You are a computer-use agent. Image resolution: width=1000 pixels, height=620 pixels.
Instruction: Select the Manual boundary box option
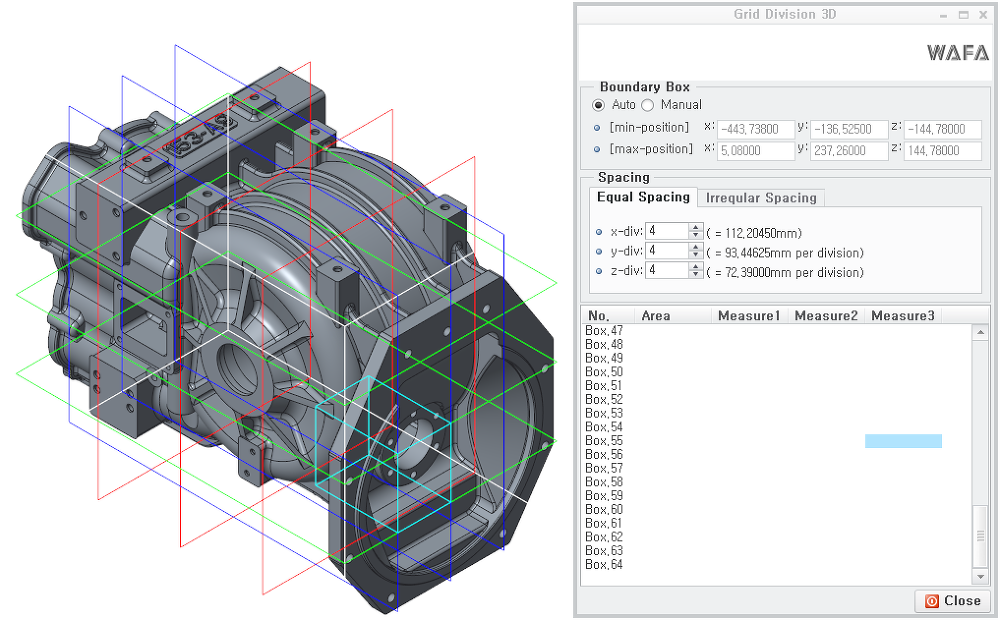click(x=647, y=105)
